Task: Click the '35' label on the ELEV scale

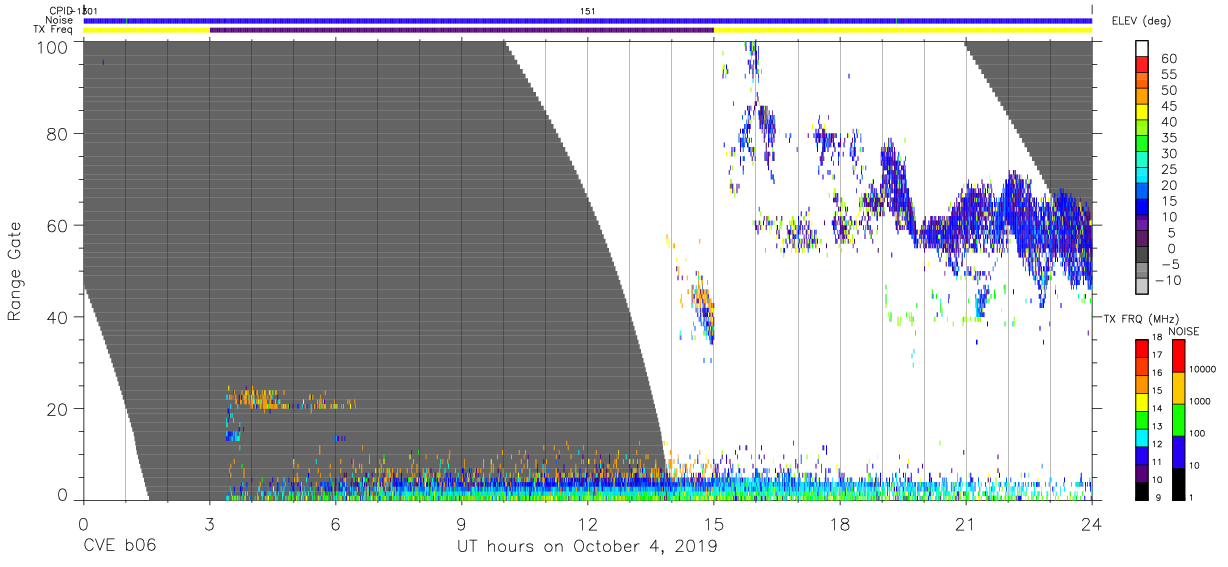Action: pyautogui.click(x=1170, y=138)
